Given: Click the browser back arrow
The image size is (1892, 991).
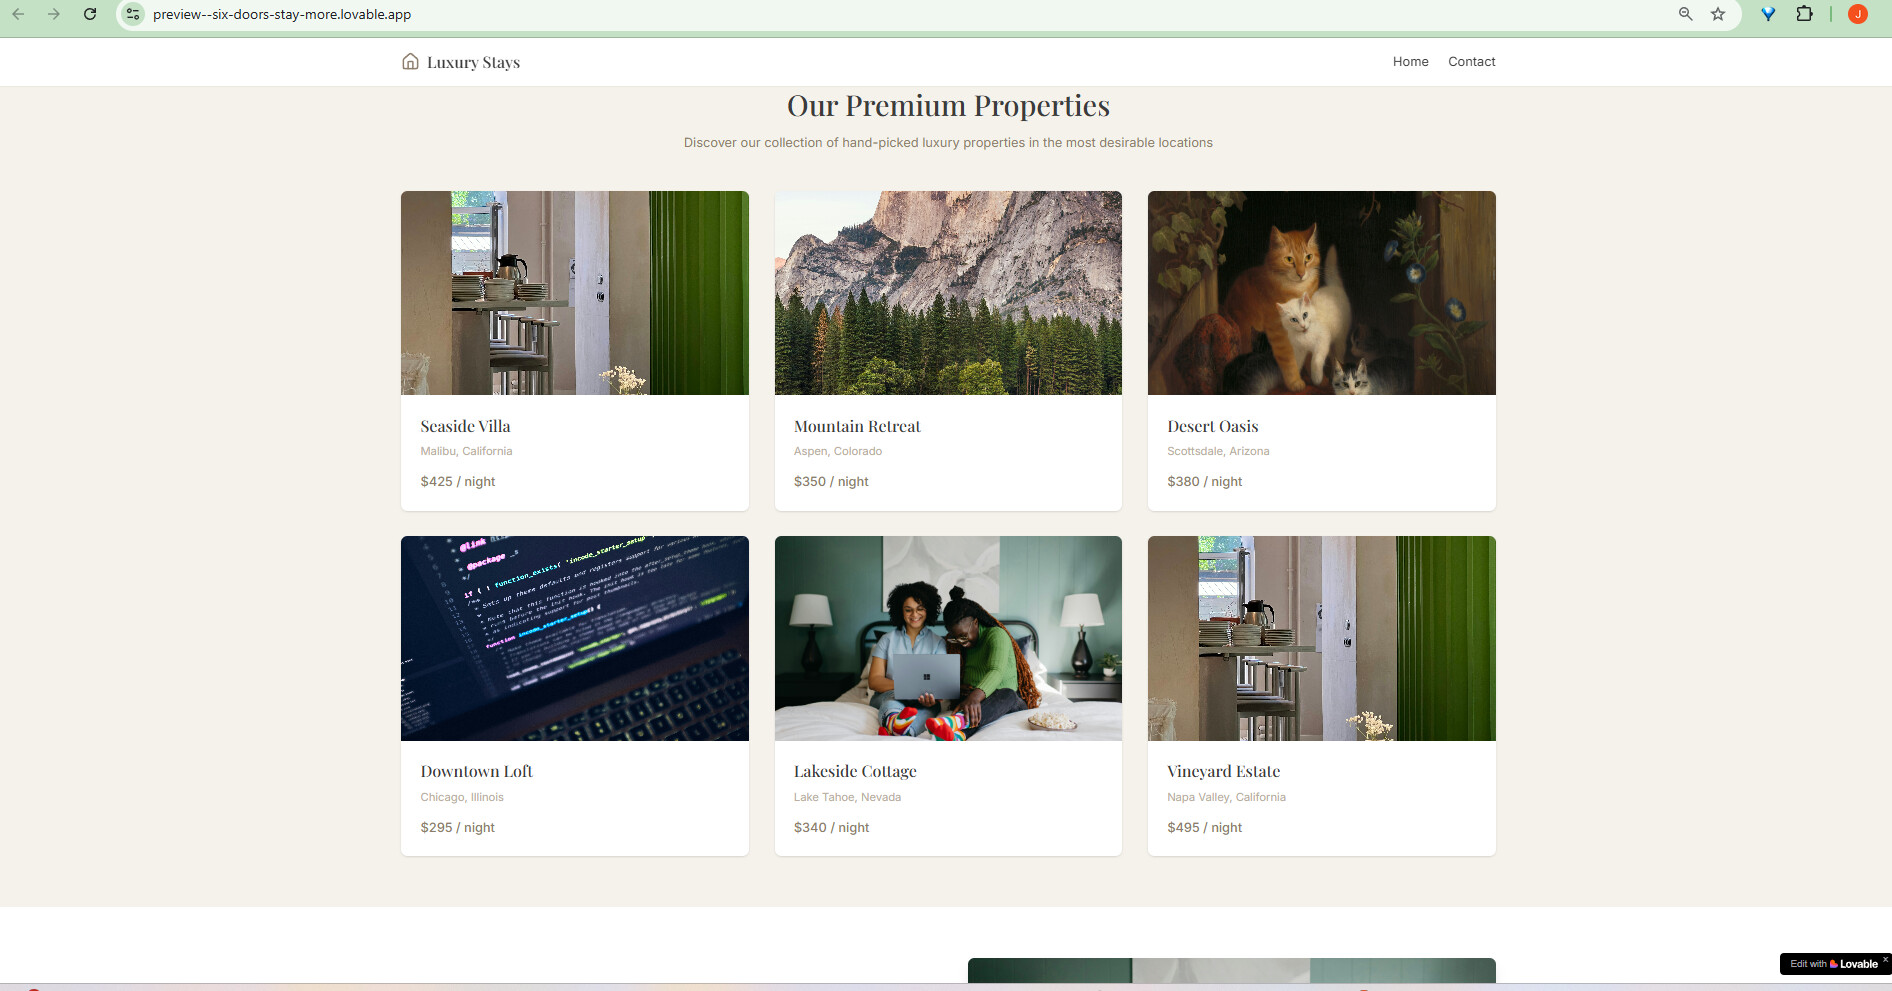Looking at the screenshot, I should point(18,14).
